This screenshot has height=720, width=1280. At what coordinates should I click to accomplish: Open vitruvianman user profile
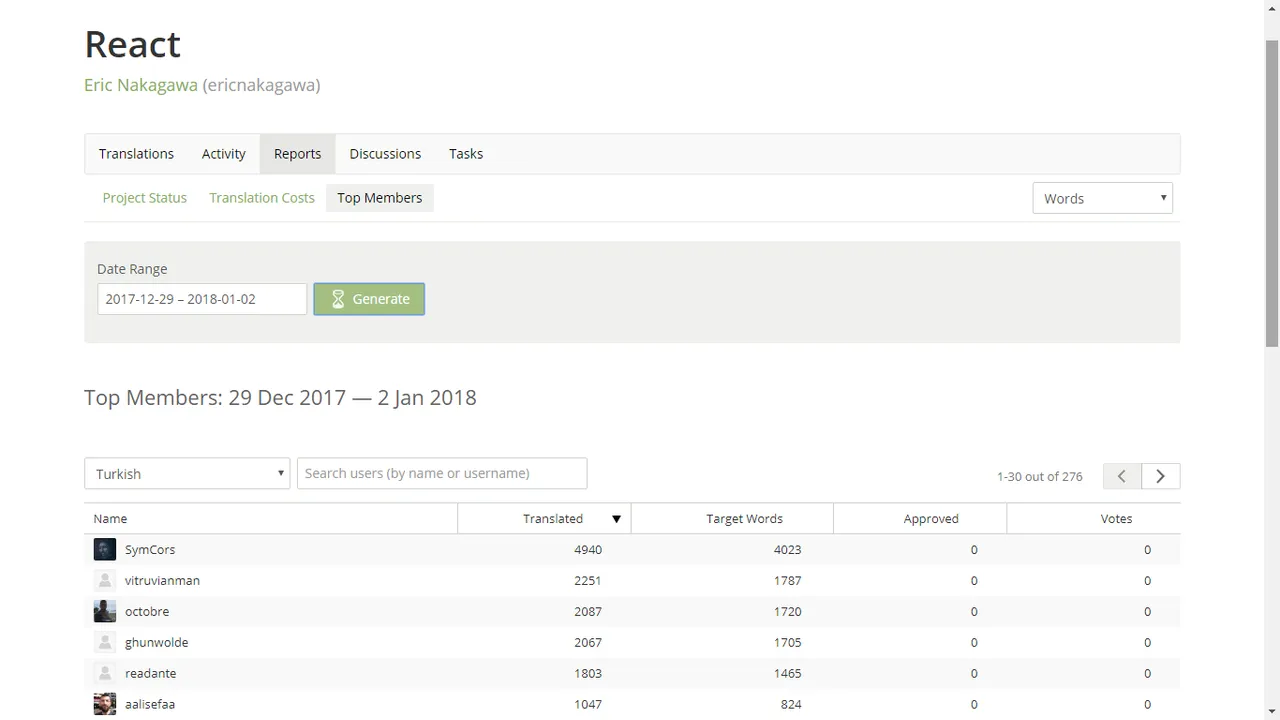pyautogui.click(x=162, y=580)
